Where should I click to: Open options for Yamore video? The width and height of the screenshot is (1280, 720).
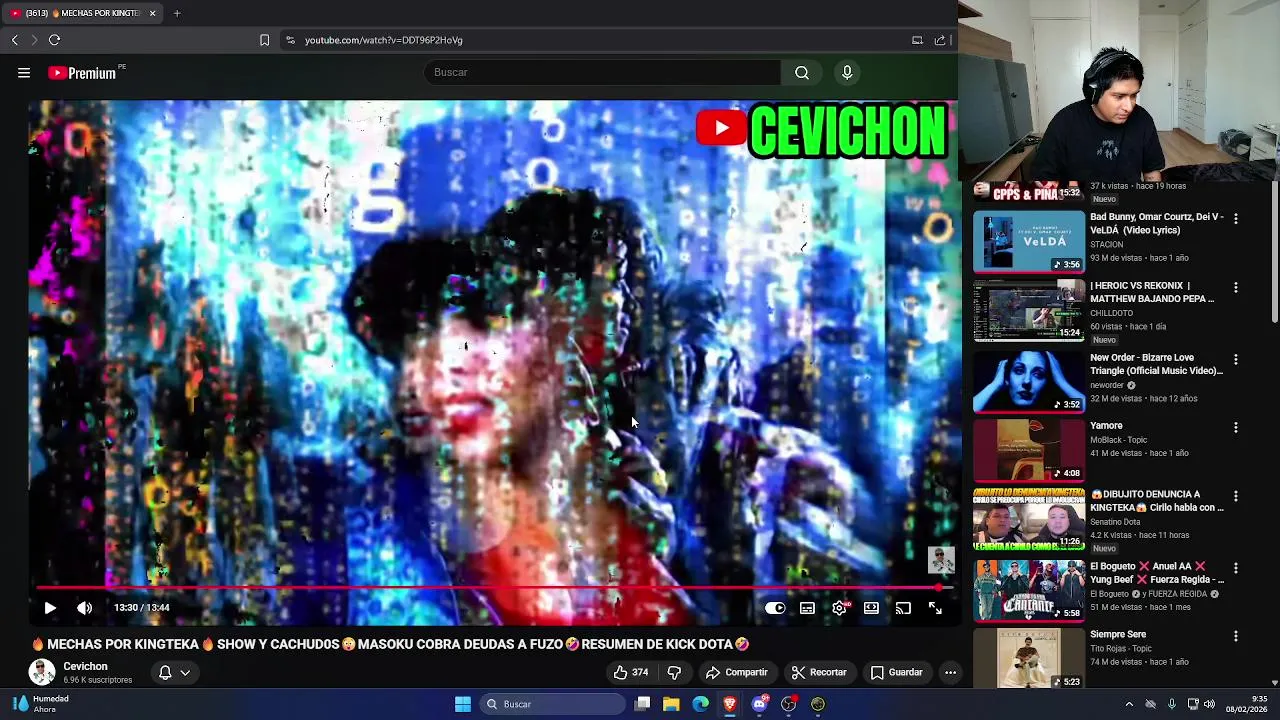coord(1236,427)
